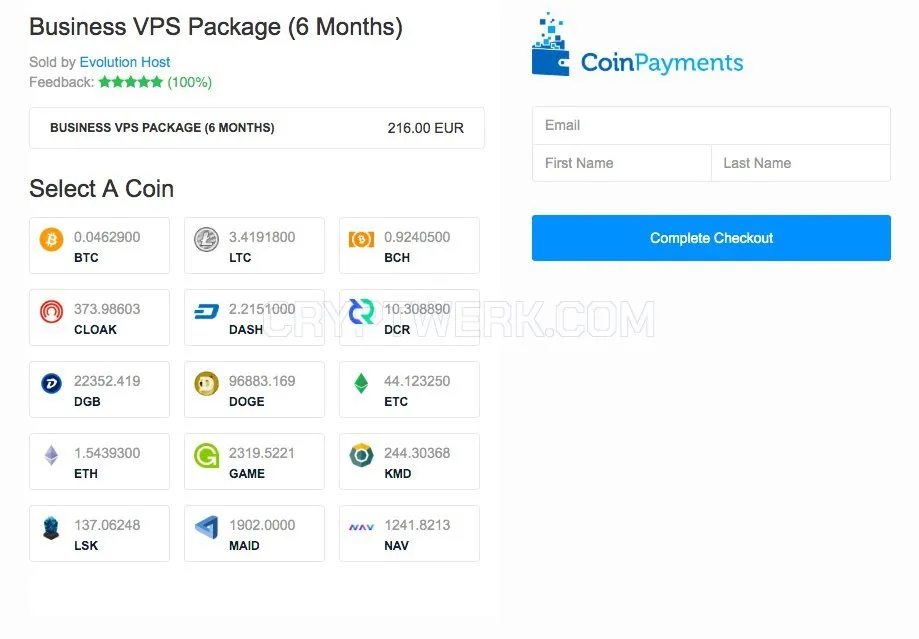Click the green feedback stars rating
The image size is (919, 639).
131,82
